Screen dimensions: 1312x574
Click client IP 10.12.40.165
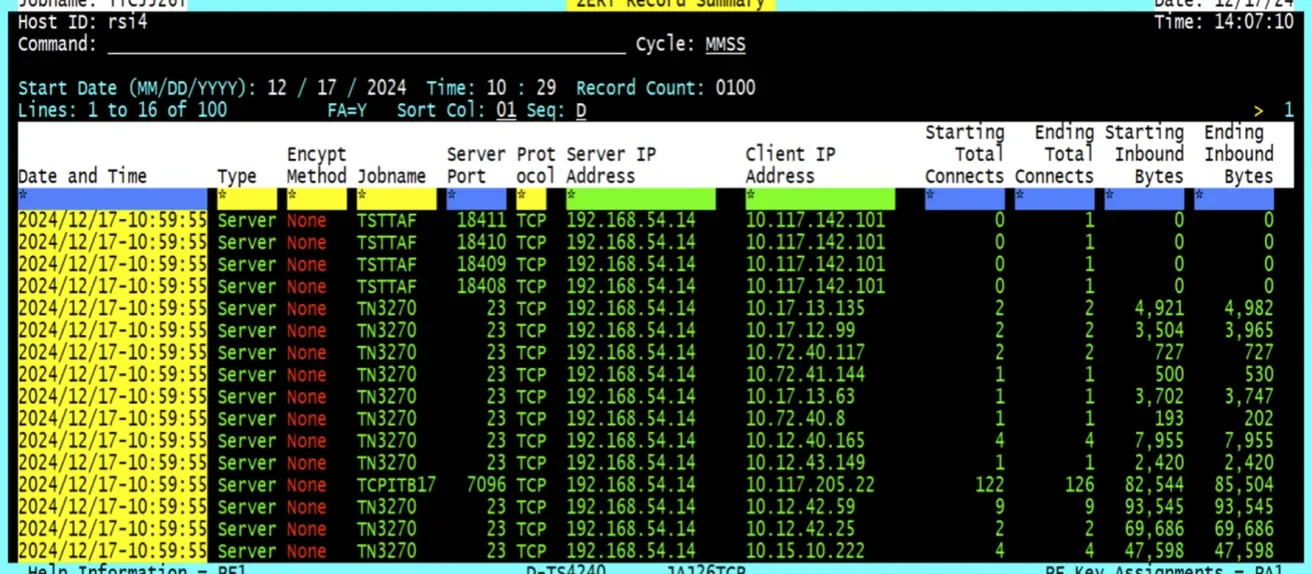tap(805, 440)
